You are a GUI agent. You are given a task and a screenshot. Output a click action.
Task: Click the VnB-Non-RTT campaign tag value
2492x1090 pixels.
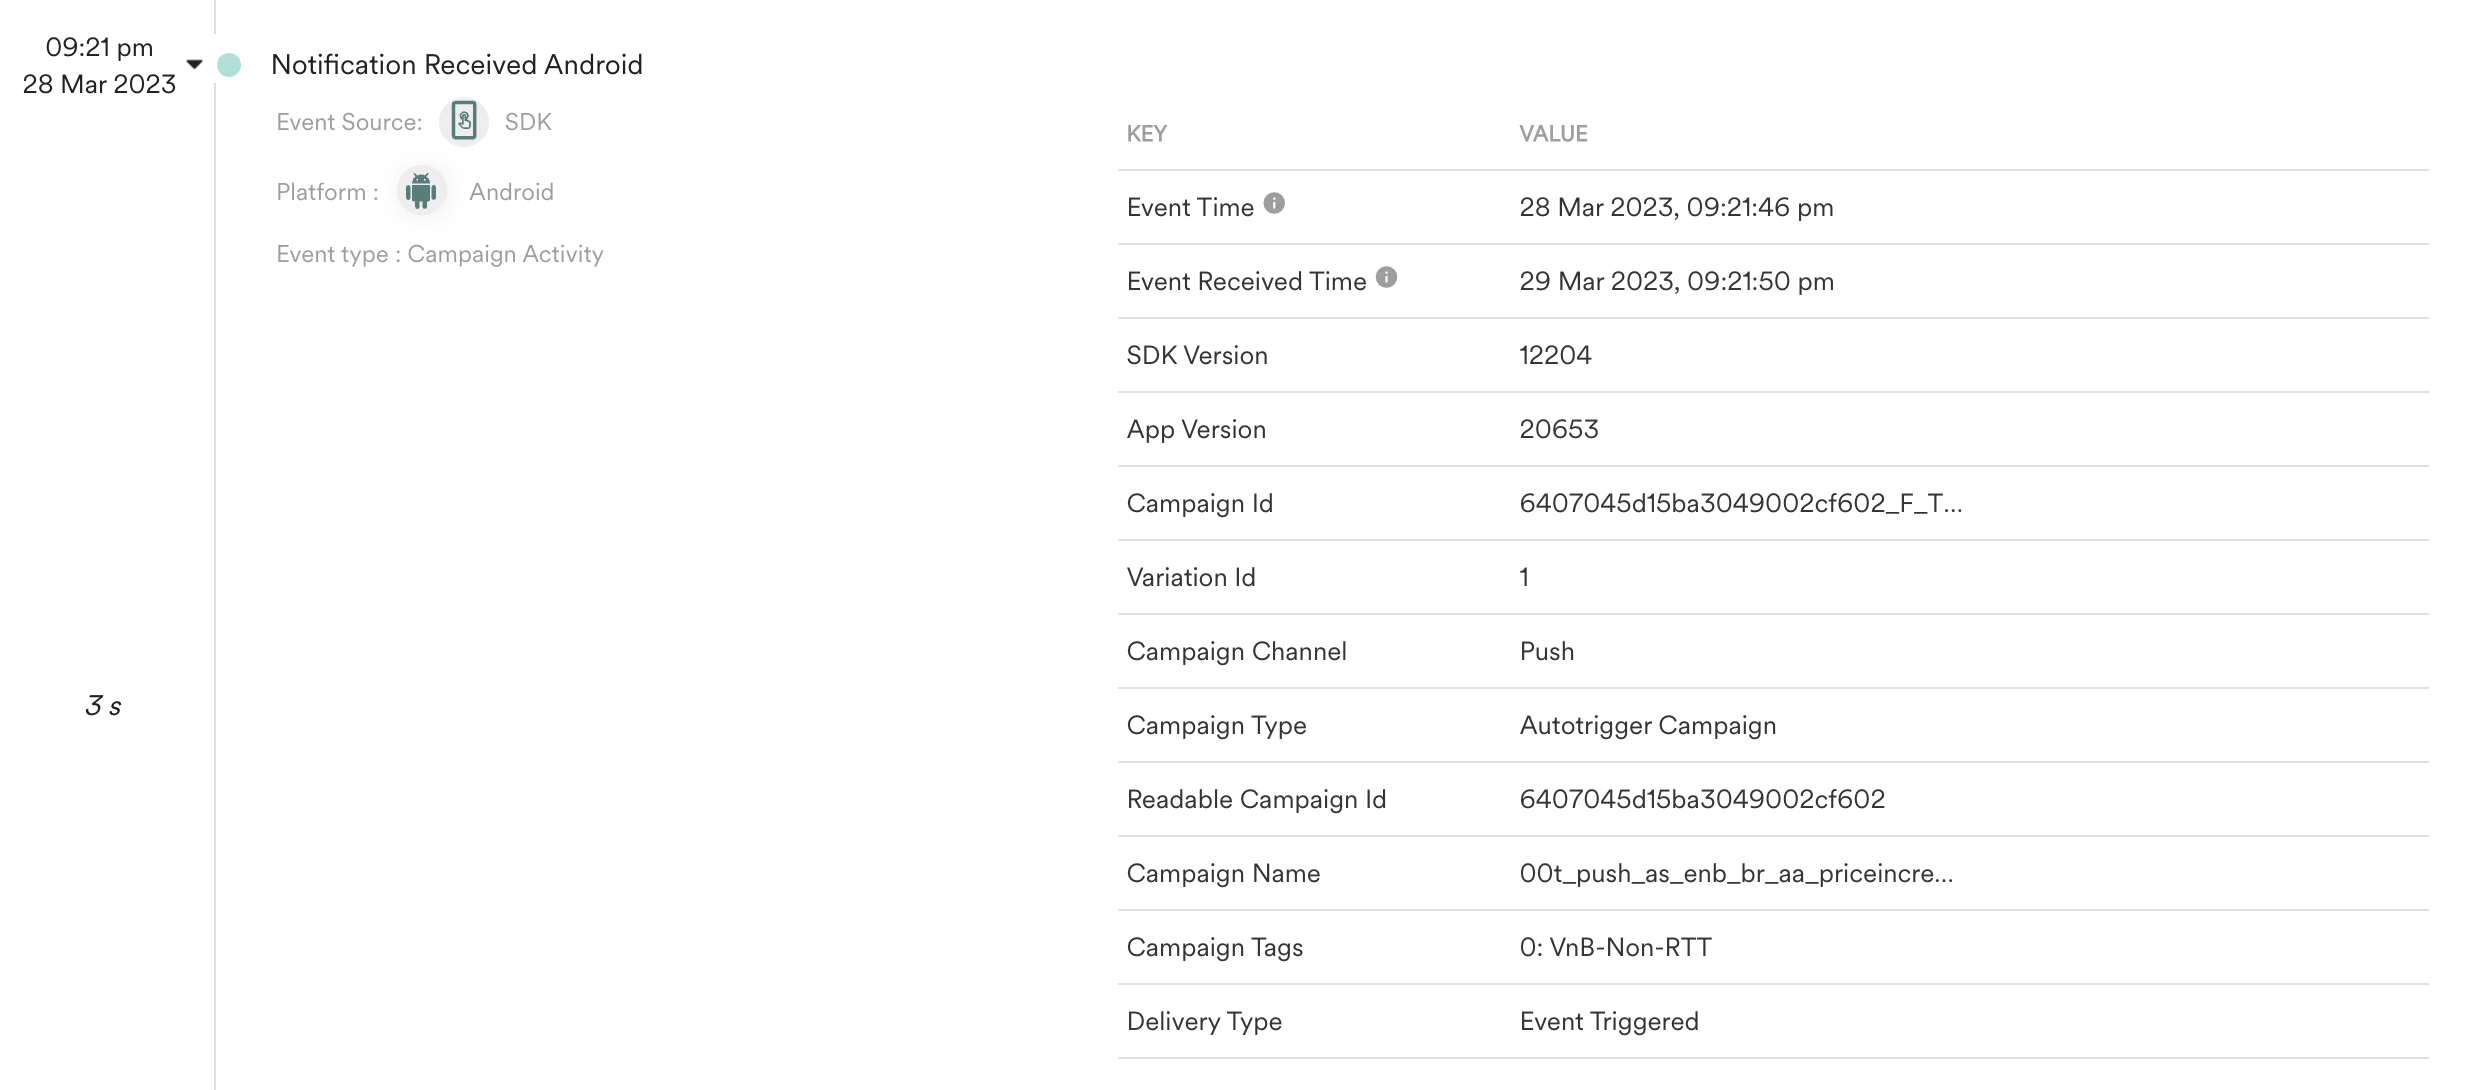coord(1615,947)
